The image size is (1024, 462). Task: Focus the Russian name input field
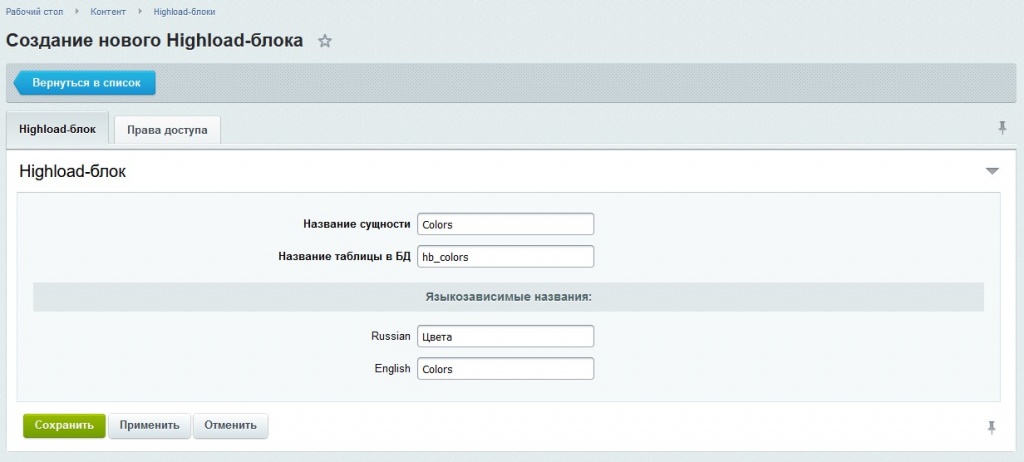pyautogui.click(x=505, y=337)
